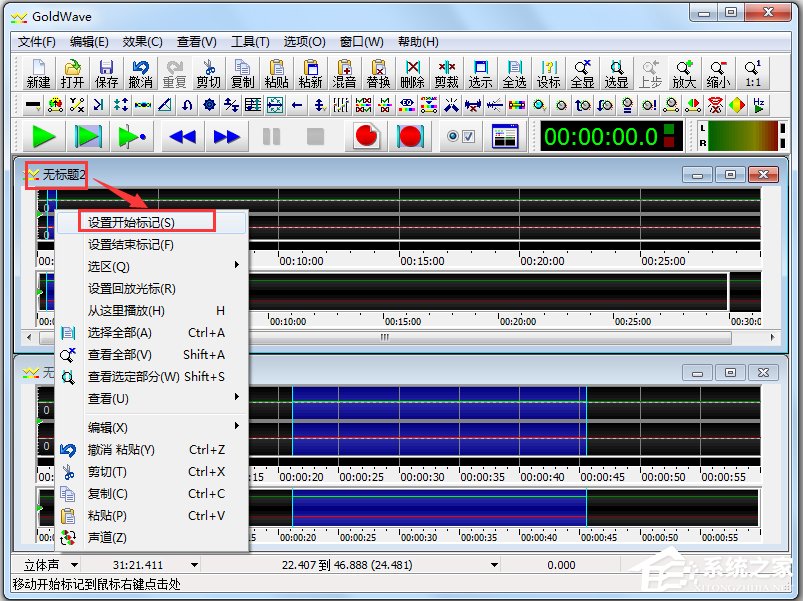Click the 粘贴 paste toolbar icon

click(x=276, y=73)
